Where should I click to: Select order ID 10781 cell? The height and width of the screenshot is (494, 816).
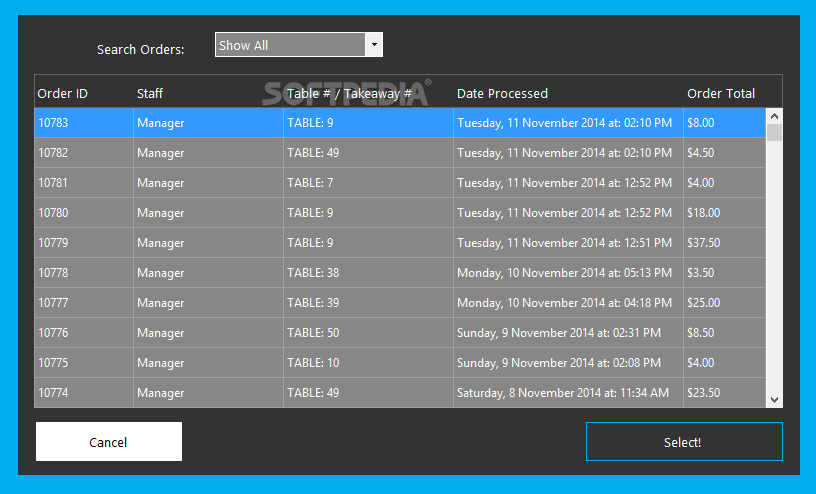coord(84,183)
